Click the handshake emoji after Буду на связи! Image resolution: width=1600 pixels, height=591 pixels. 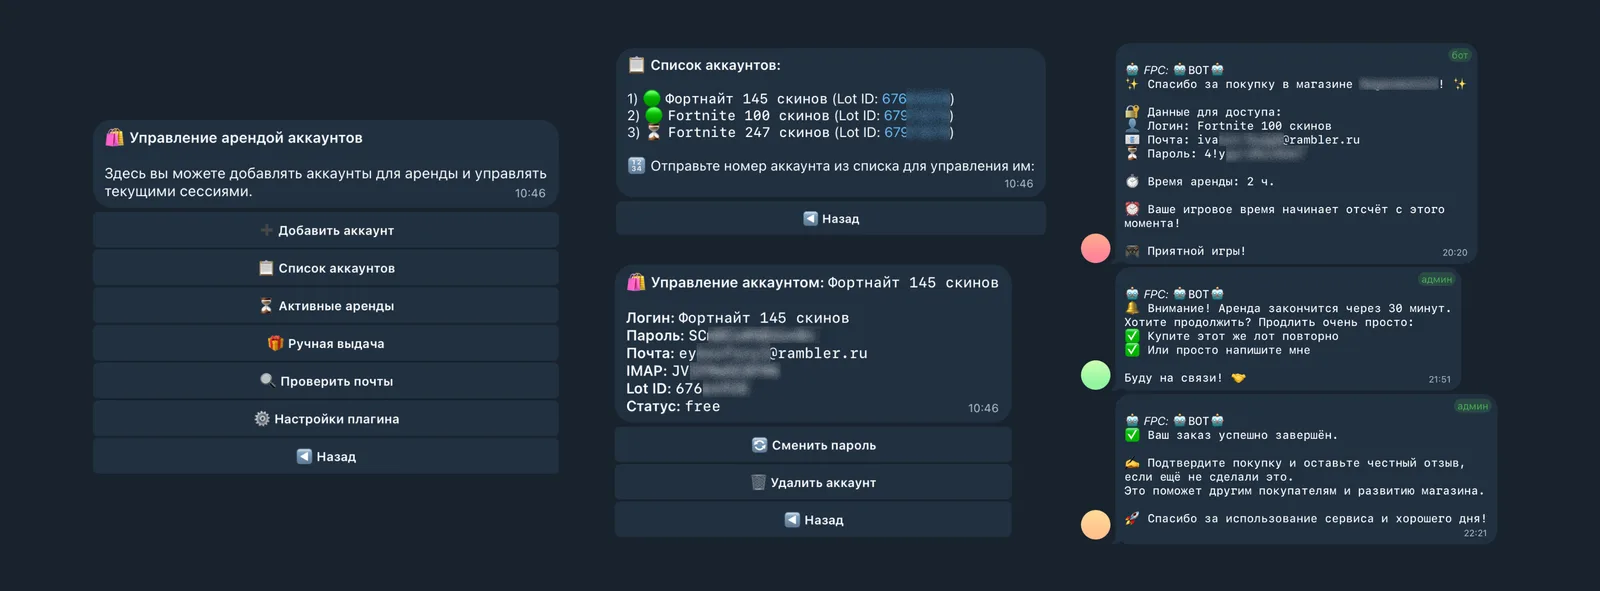[x=1238, y=378]
